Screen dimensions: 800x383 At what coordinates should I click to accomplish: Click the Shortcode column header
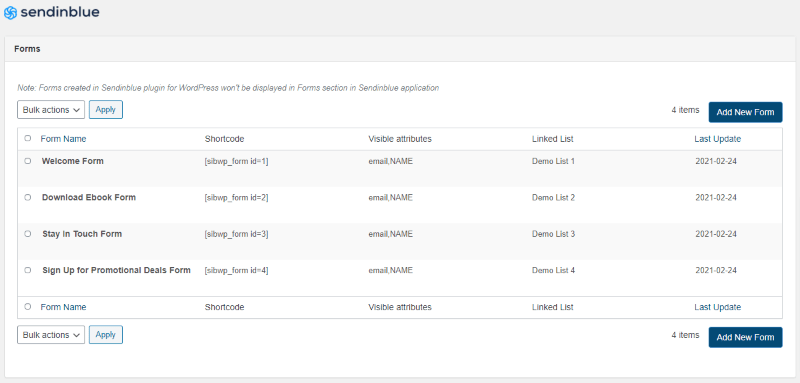pos(224,139)
